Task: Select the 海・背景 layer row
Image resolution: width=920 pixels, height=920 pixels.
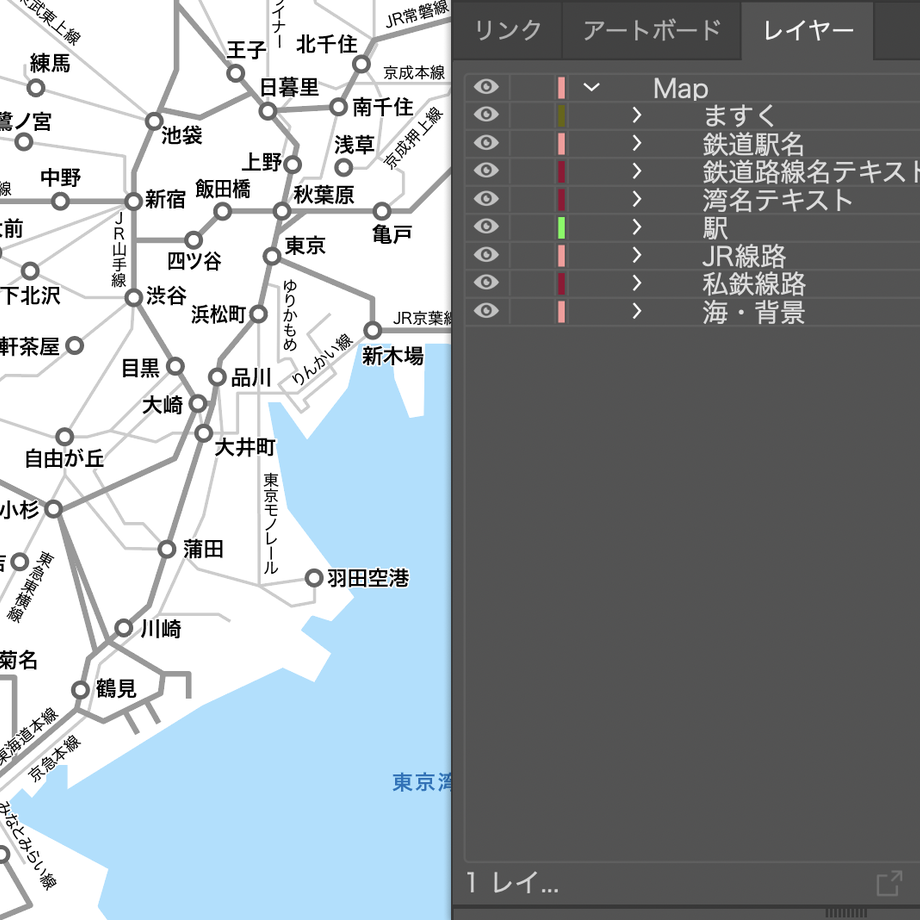Action: point(692,312)
